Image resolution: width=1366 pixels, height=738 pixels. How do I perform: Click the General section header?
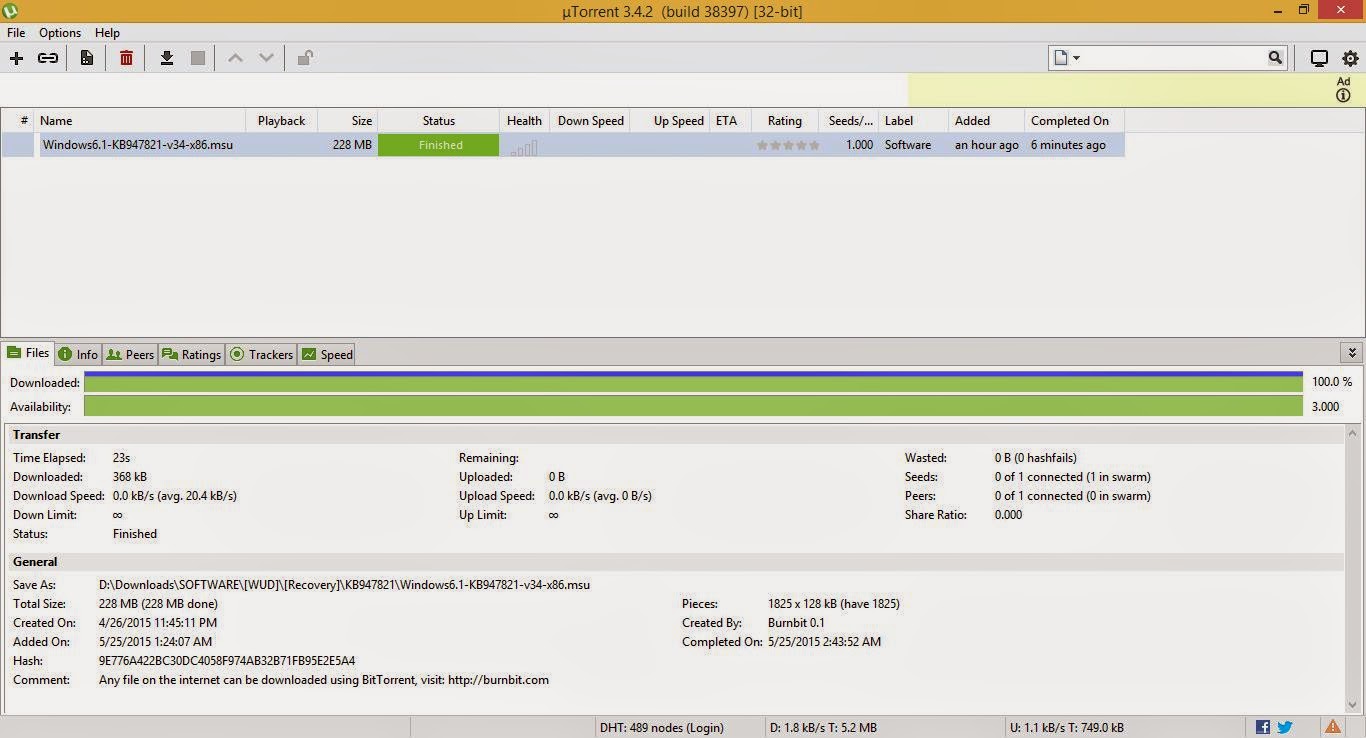pos(676,562)
